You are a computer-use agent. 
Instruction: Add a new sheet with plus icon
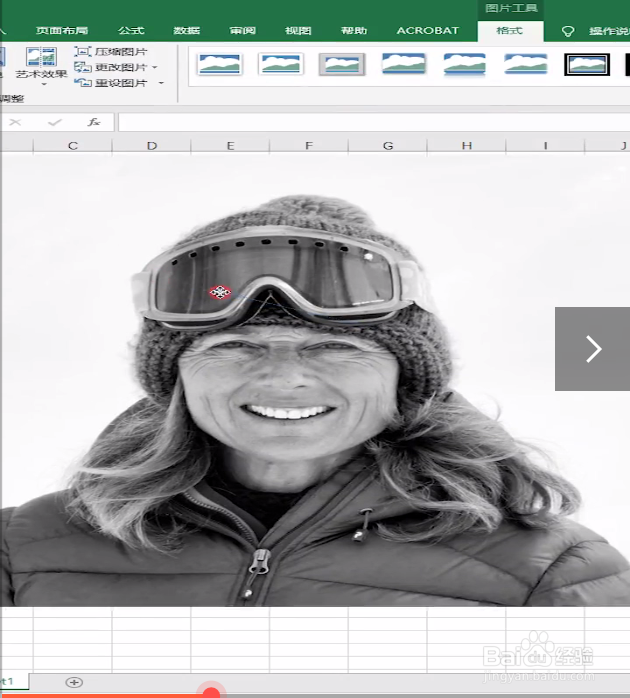point(74,682)
